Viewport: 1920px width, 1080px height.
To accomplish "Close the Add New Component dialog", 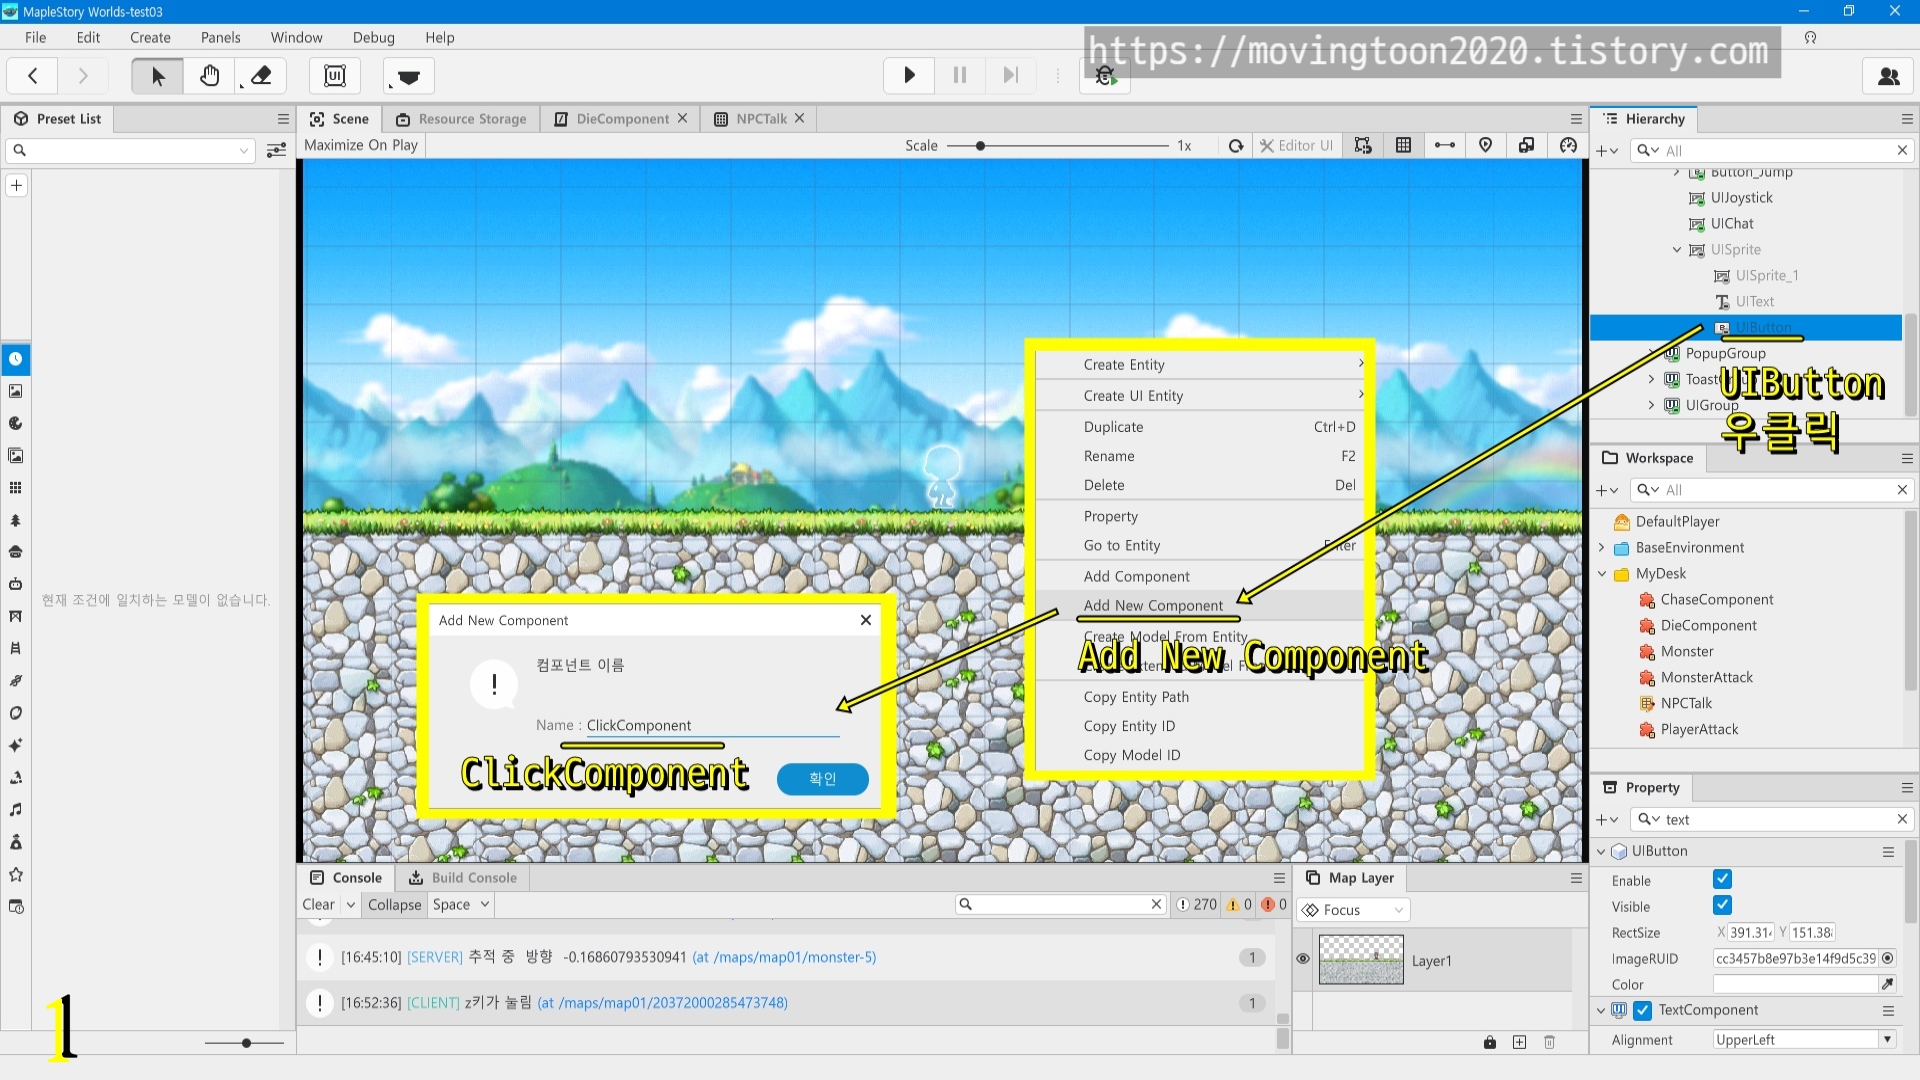I will (866, 620).
